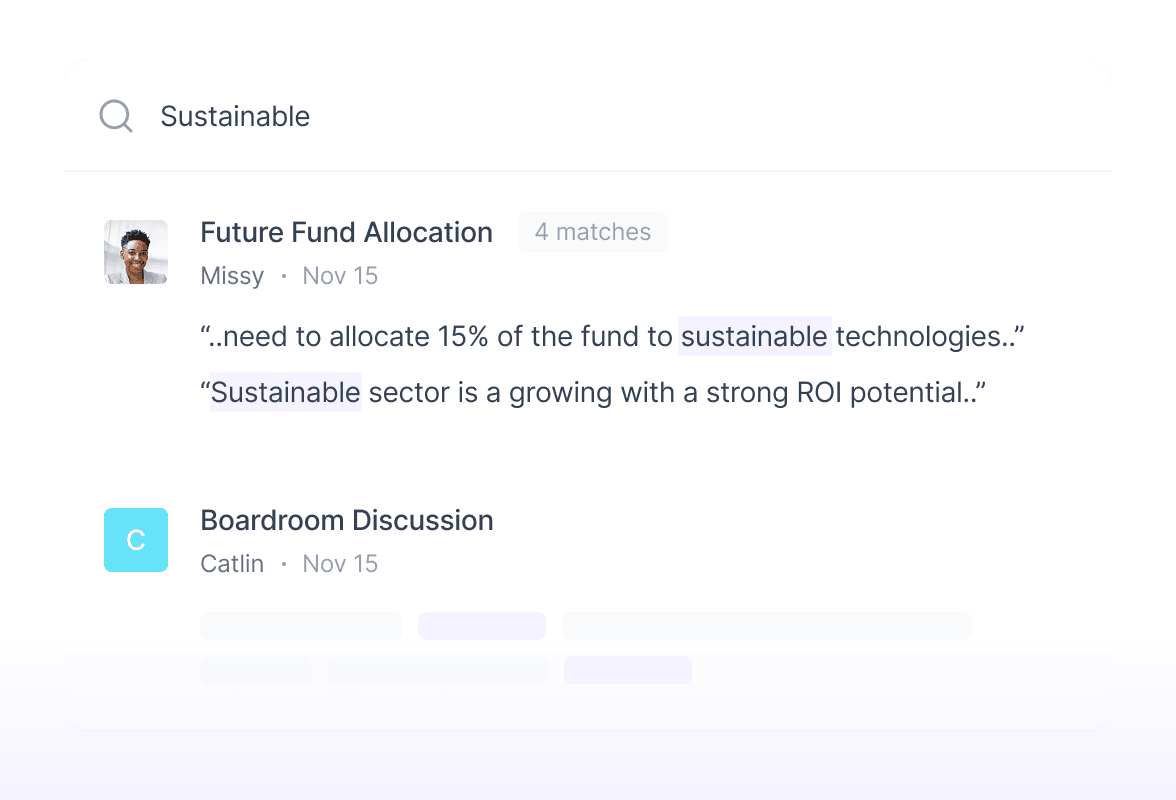Click leftmost gray placeholder in upper skeleton row
Viewport: 1176px width, 800px height.
point(300,626)
